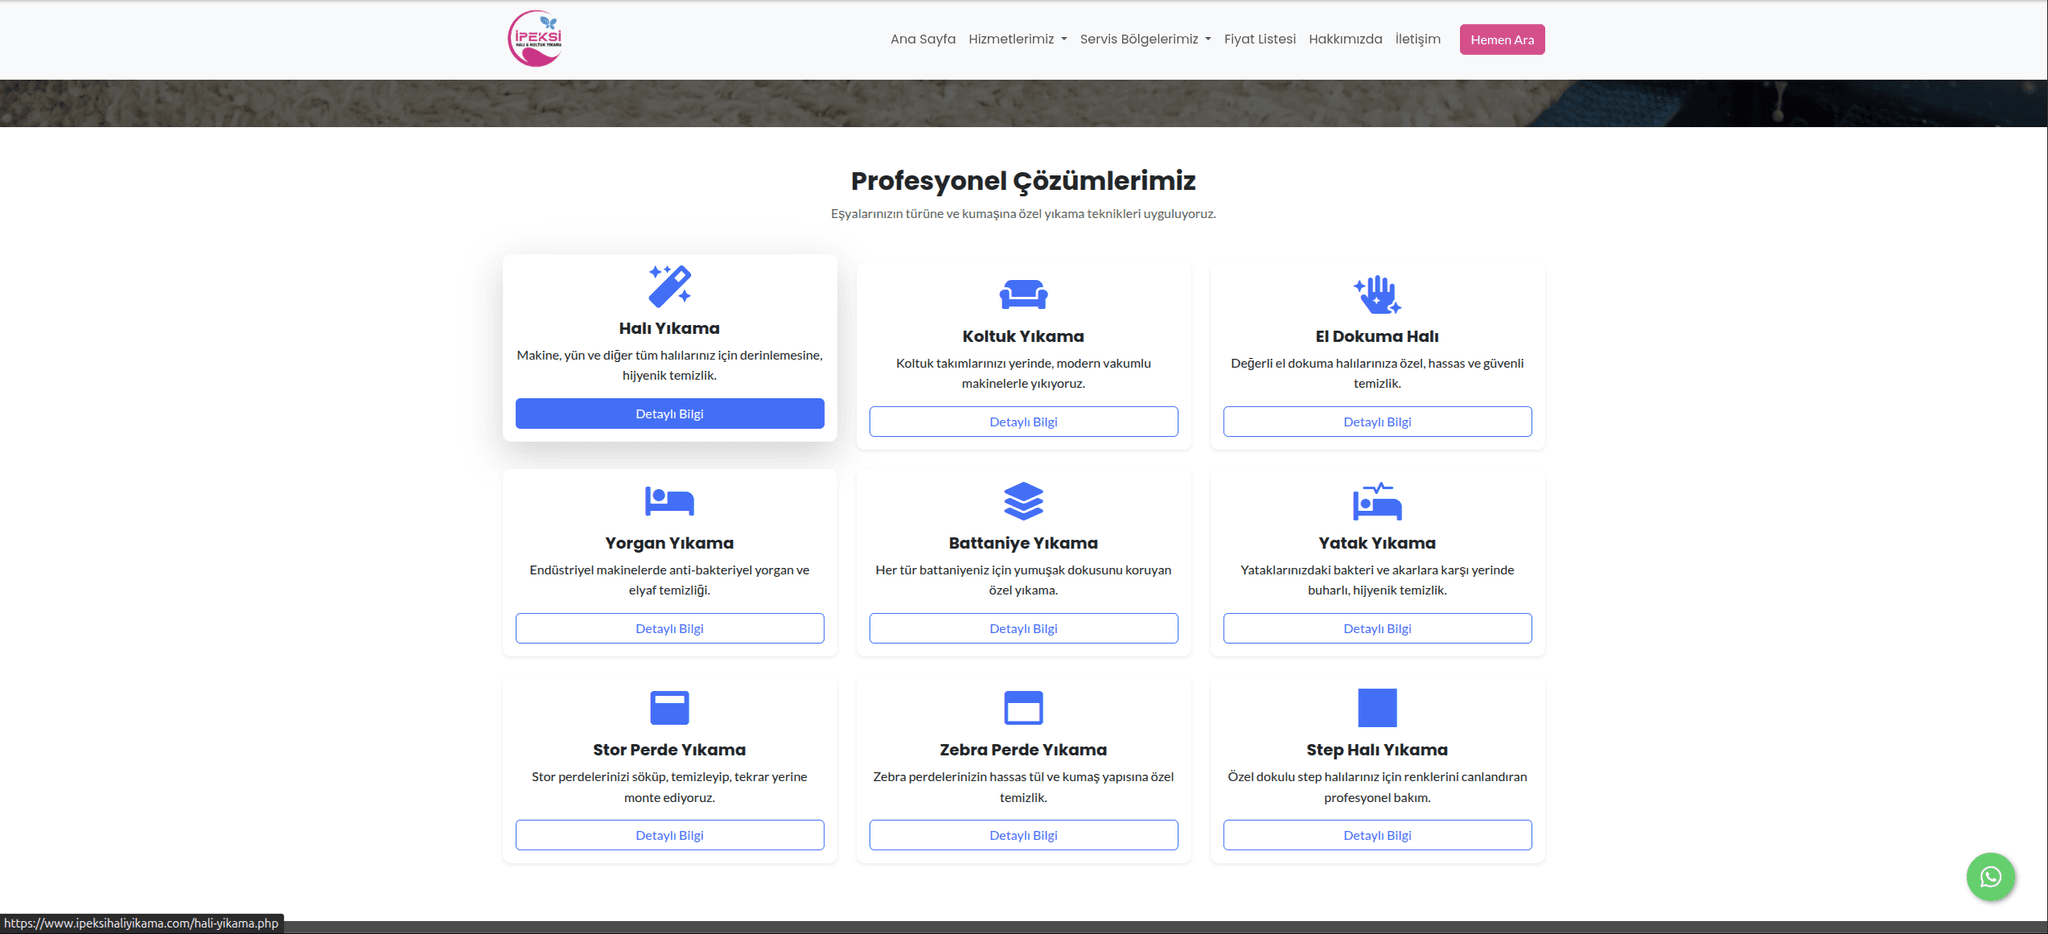Click the layers icon above Battaniye Yıkama
This screenshot has height=934, width=2048.
pos(1023,501)
